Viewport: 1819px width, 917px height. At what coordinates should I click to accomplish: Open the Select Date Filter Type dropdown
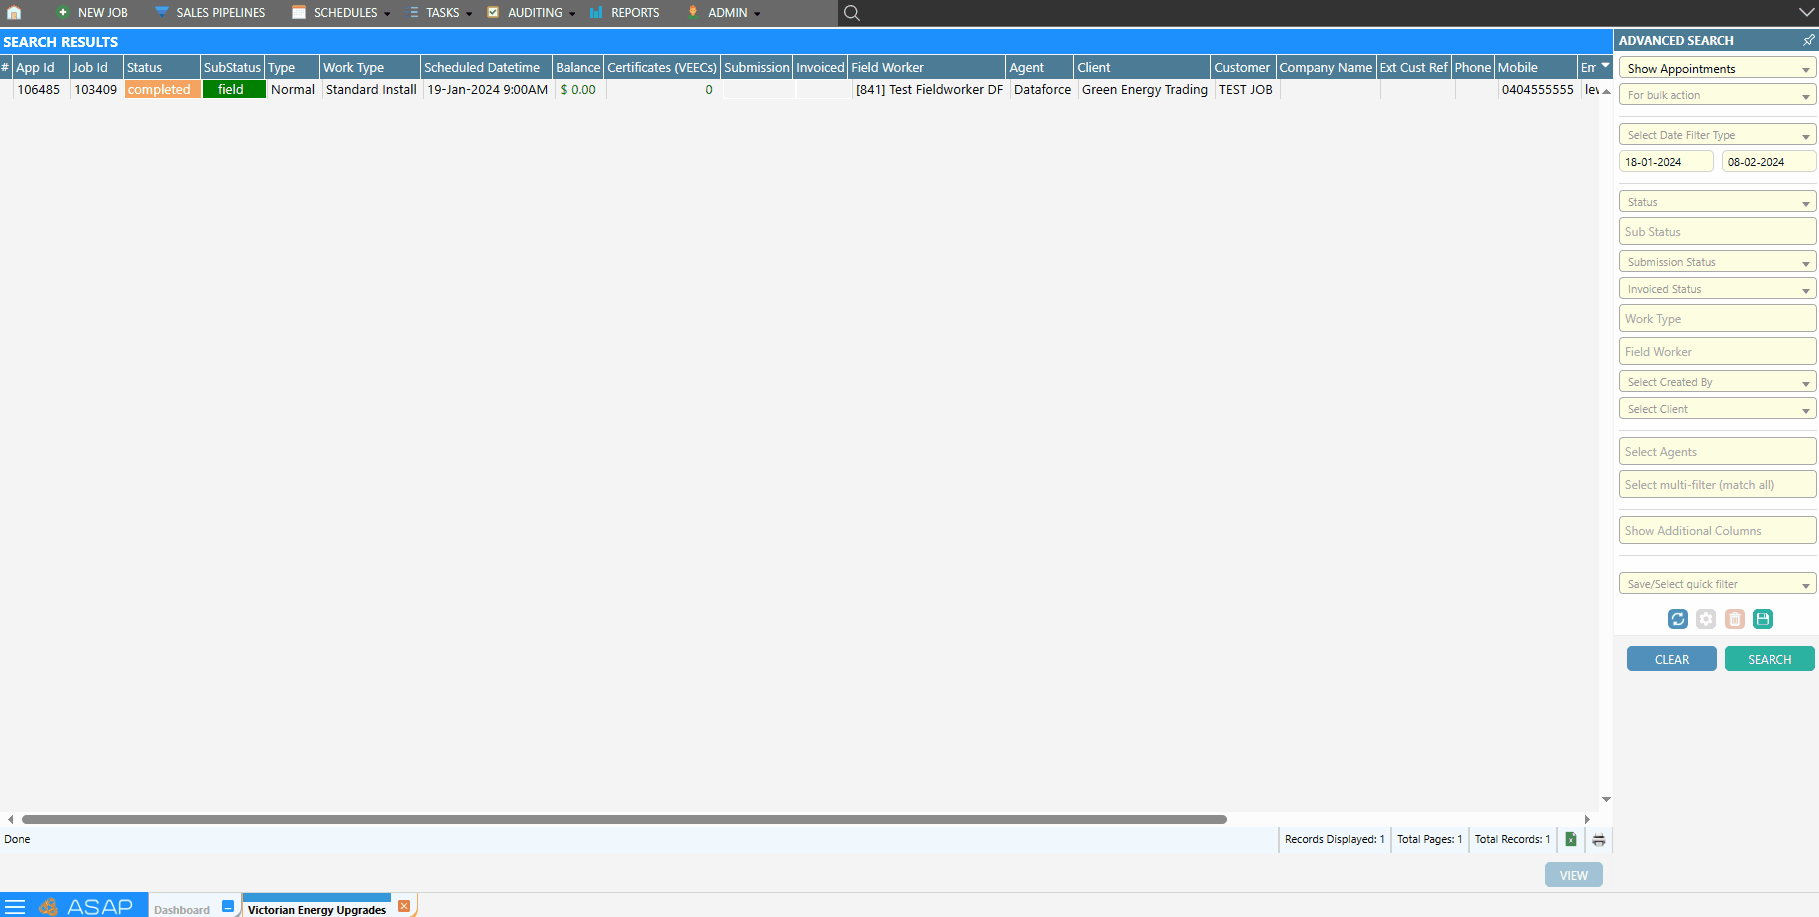[x=1716, y=135]
